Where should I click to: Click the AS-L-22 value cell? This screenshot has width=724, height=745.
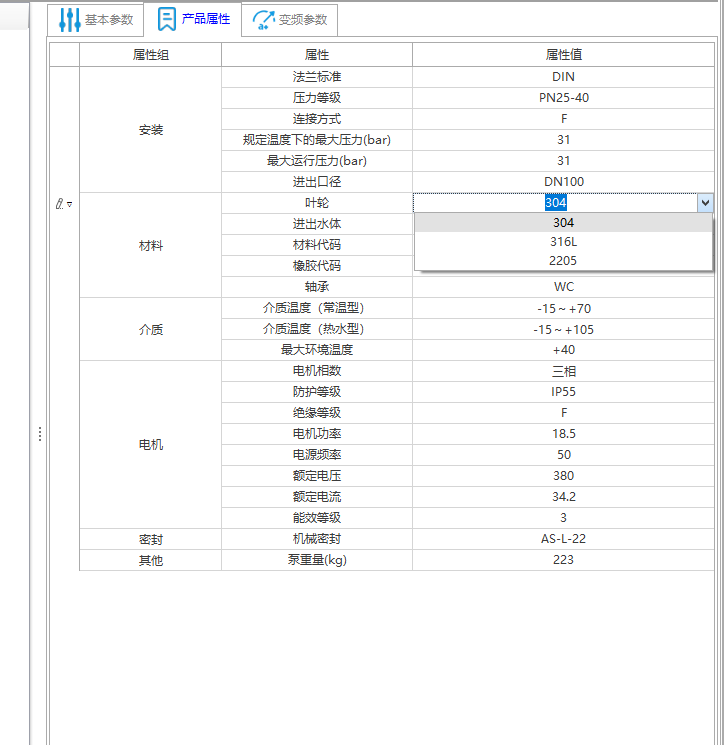point(563,539)
